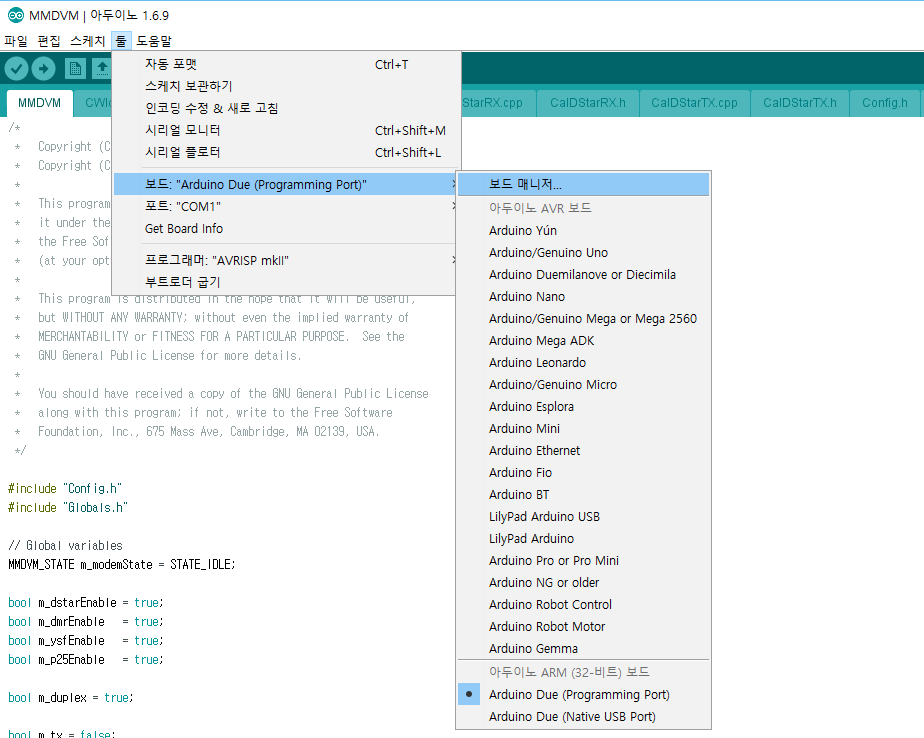This screenshot has height=738, width=924.
Task: Select Arduino/Genuino Micro board
Action: pos(583,385)
